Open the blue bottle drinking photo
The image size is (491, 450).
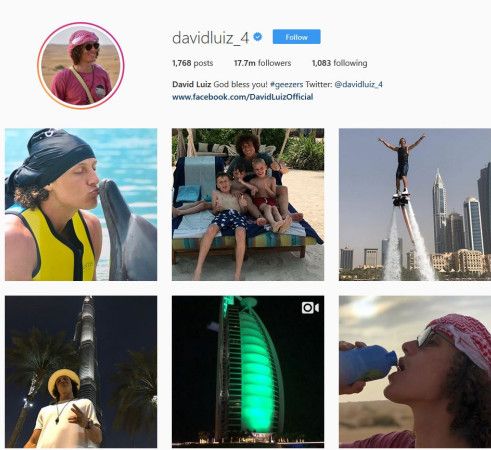click(415, 372)
